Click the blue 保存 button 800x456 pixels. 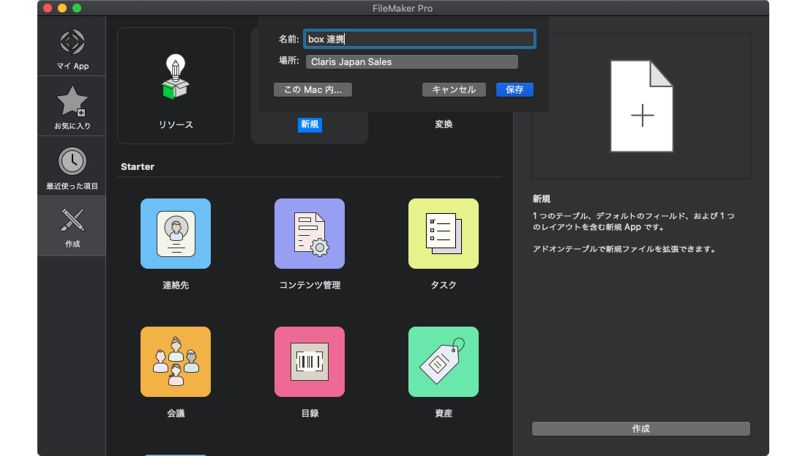coord(514,90)
